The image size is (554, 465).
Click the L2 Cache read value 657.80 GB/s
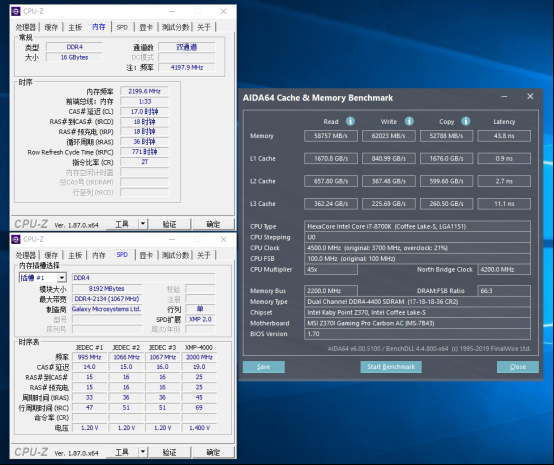331,181
